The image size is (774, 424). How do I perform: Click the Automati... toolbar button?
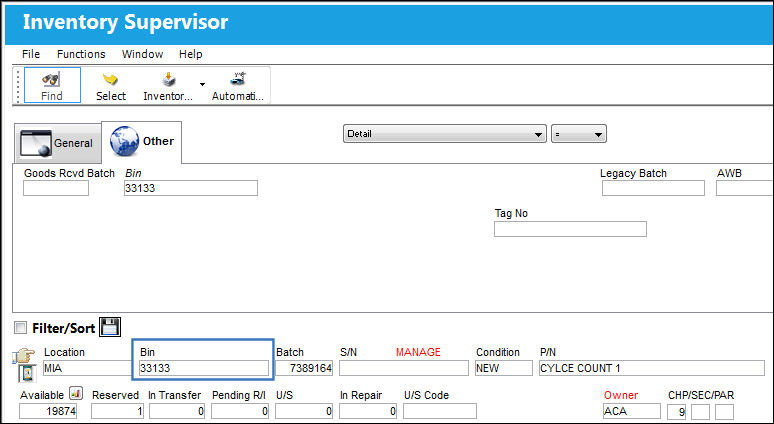238,85
